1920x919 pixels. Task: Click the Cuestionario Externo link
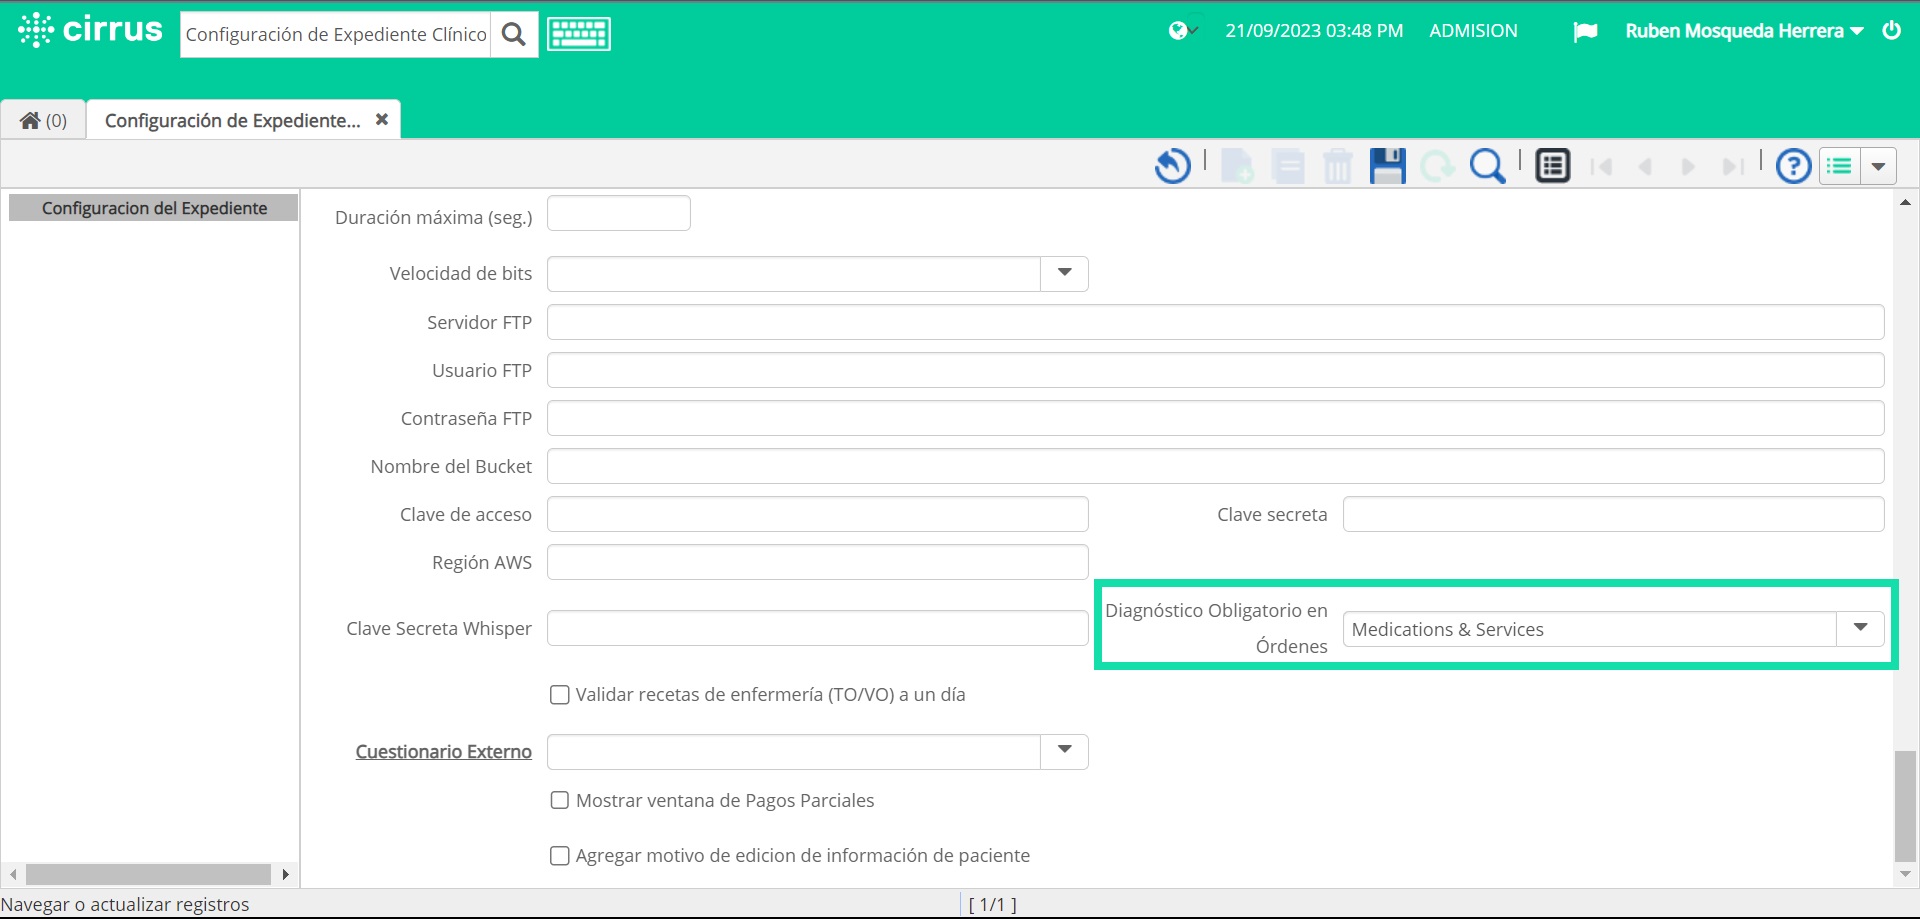[443, 751]
